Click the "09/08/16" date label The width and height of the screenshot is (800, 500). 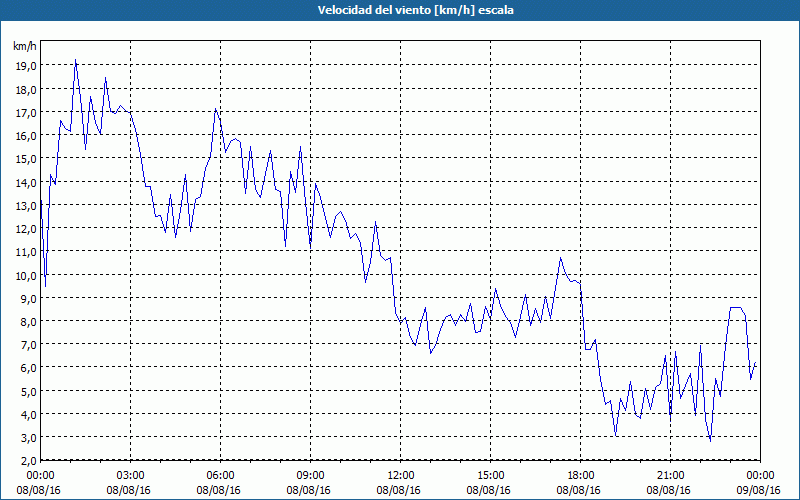pyautogui.click(x=759, y=490)
